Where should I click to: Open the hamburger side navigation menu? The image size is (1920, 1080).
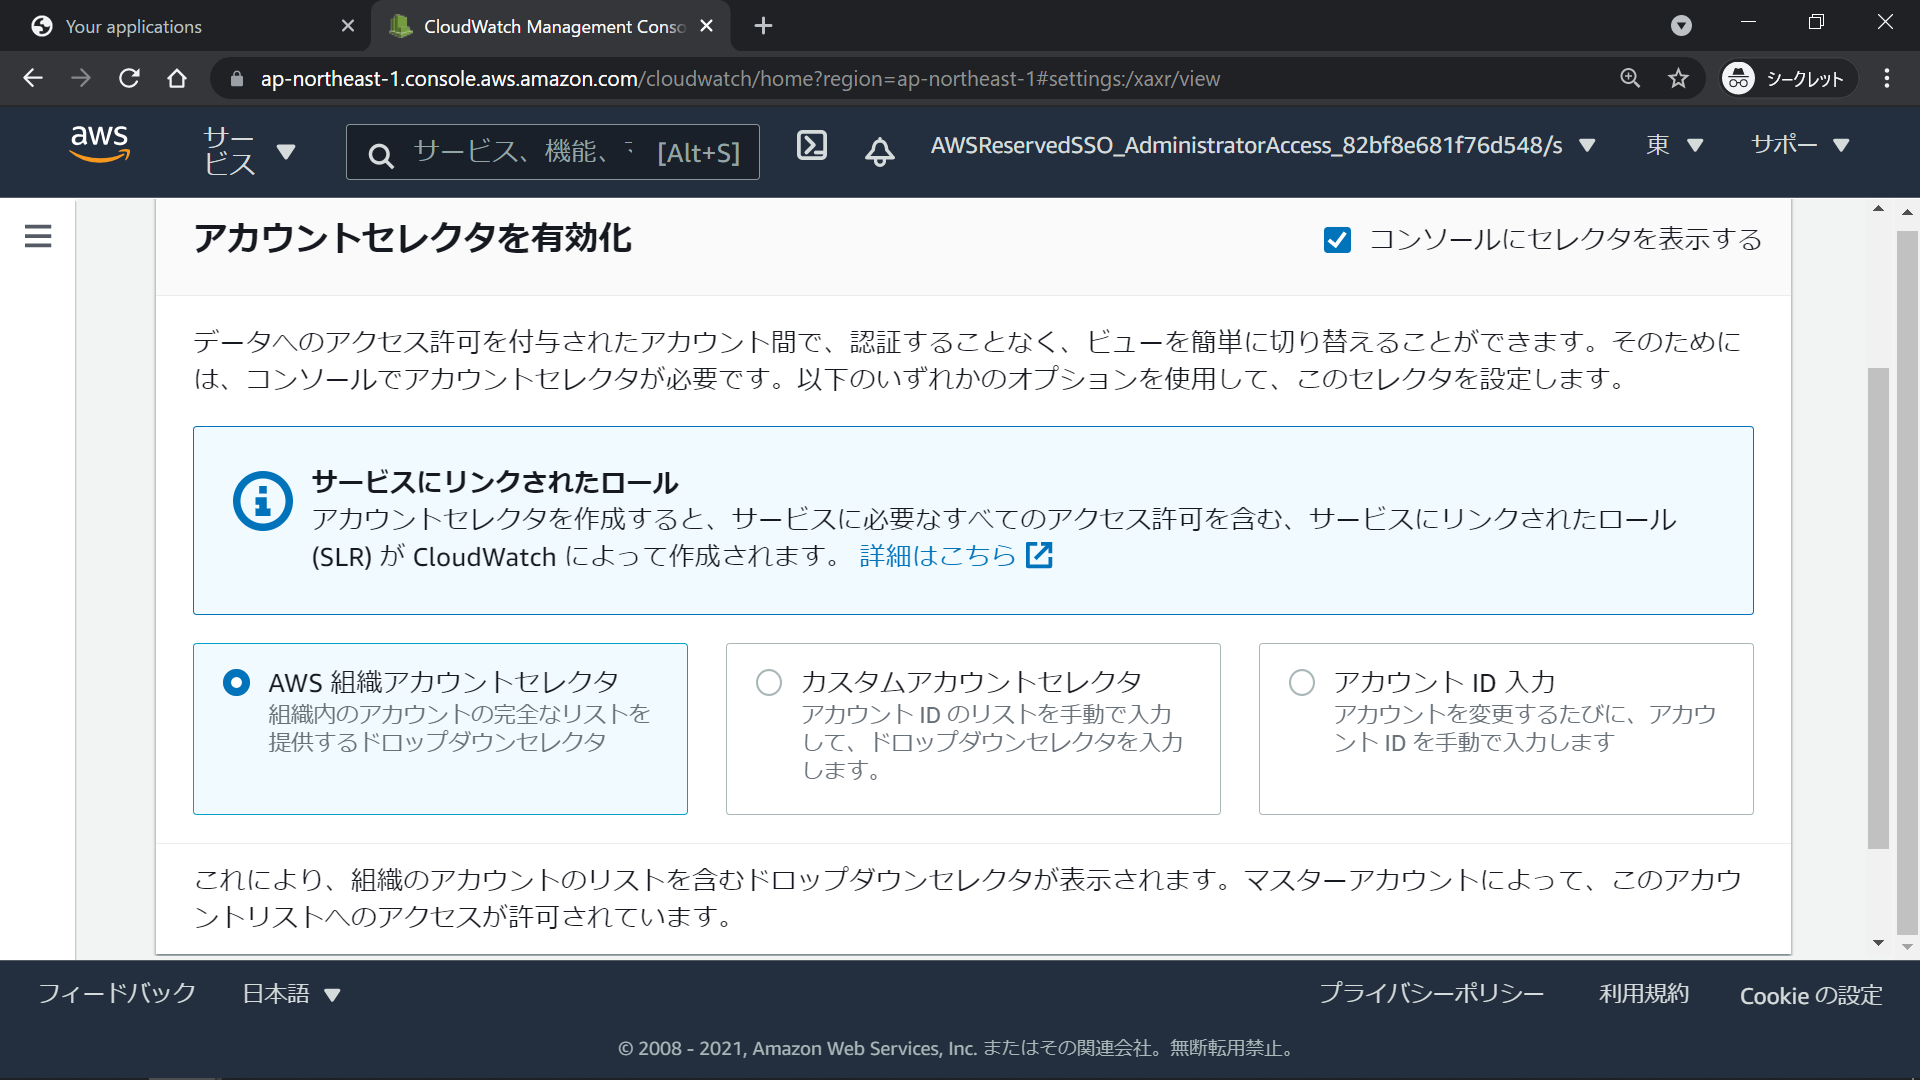[38, 236]
